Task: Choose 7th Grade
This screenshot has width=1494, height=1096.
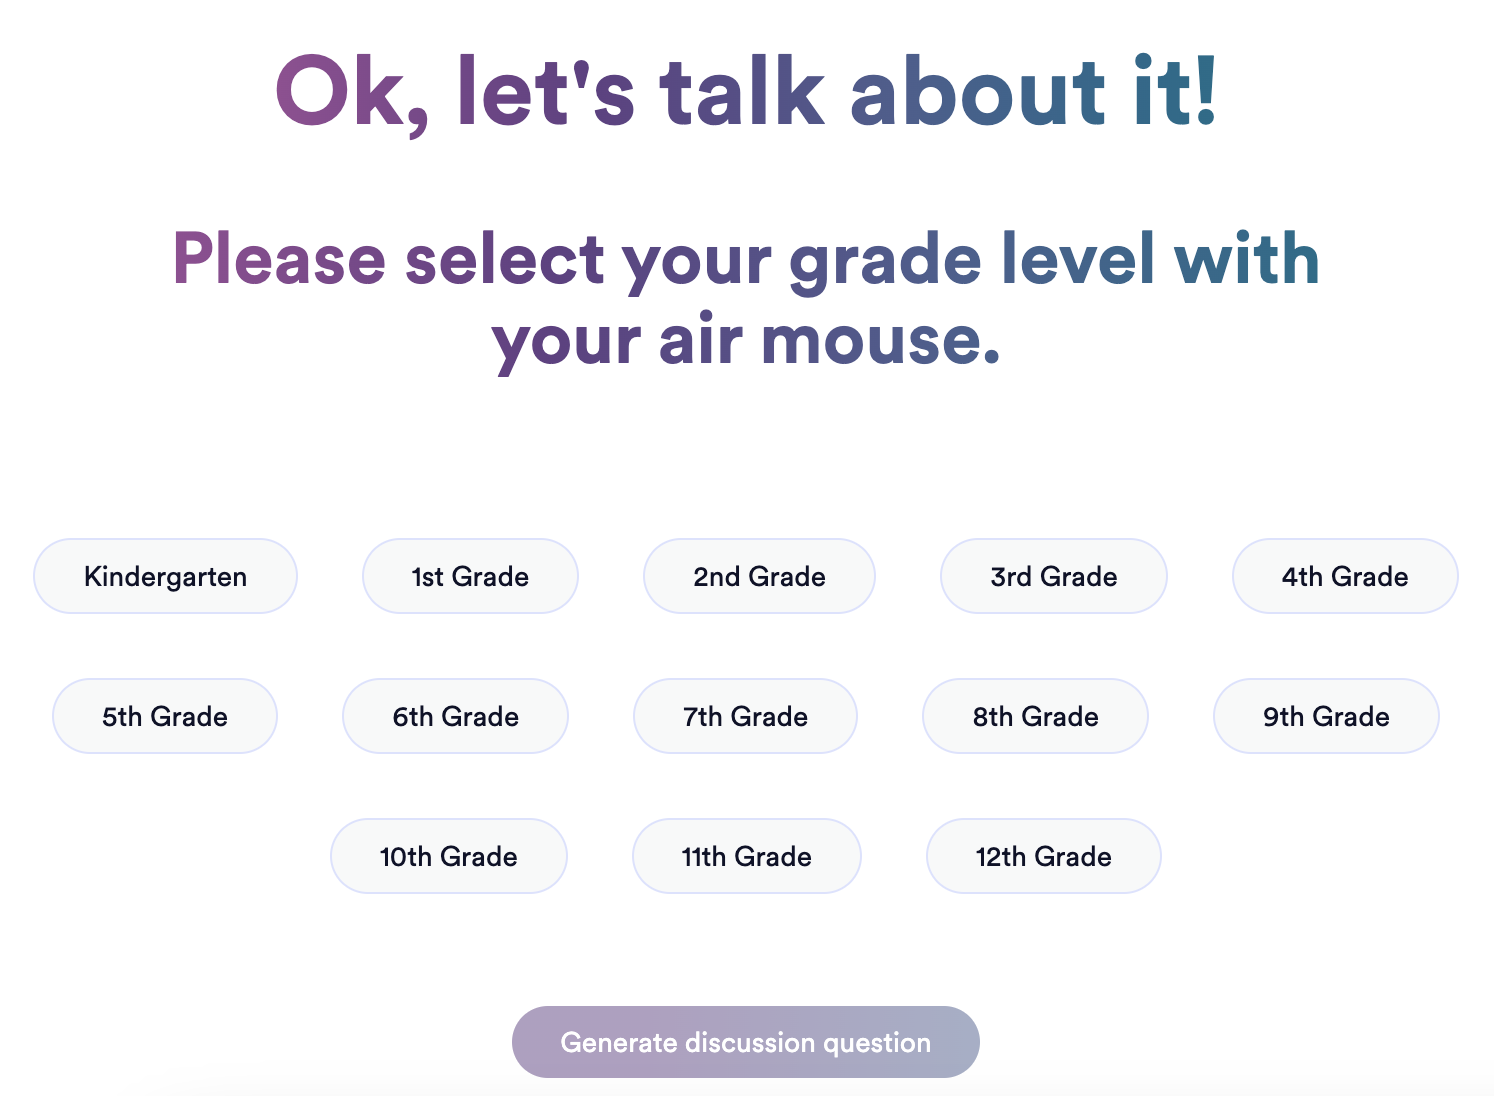Action: [x=745, y=716]
